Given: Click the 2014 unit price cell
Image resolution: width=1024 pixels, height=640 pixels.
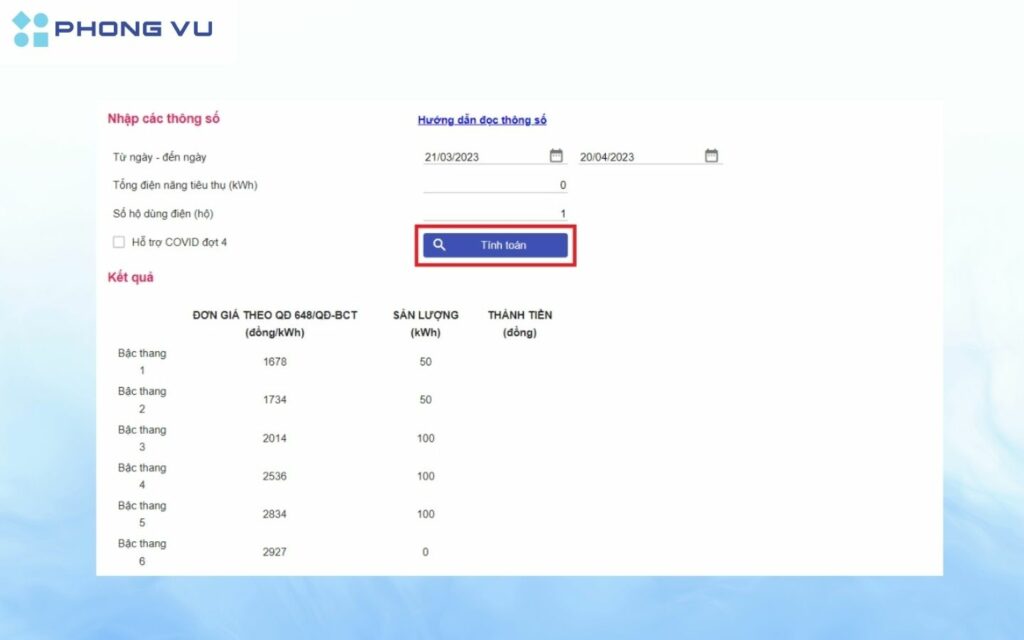Looking at the screenshot, I should [274, 438].
